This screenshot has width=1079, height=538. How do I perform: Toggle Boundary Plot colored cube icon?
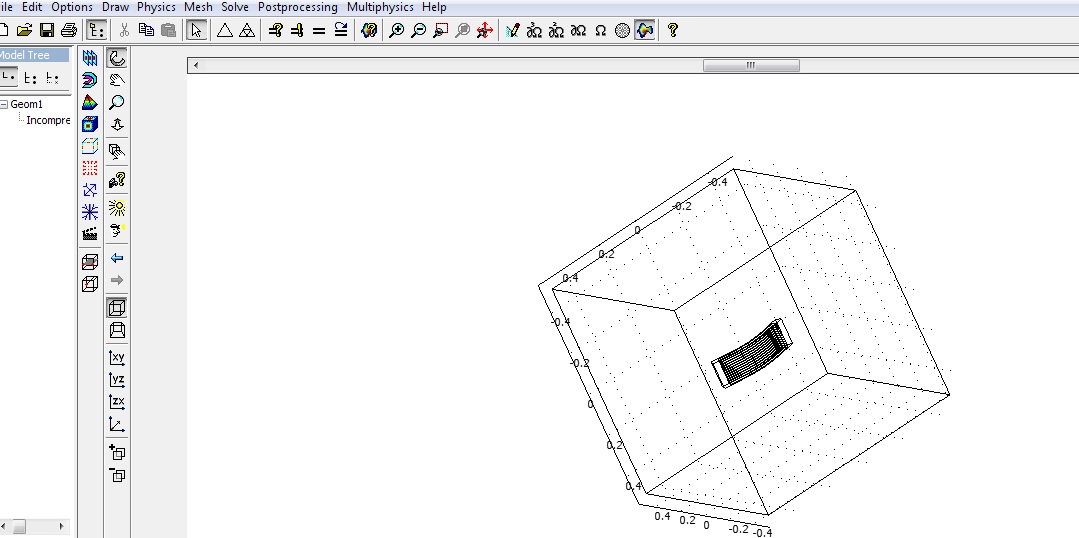[x=89, y=124]
